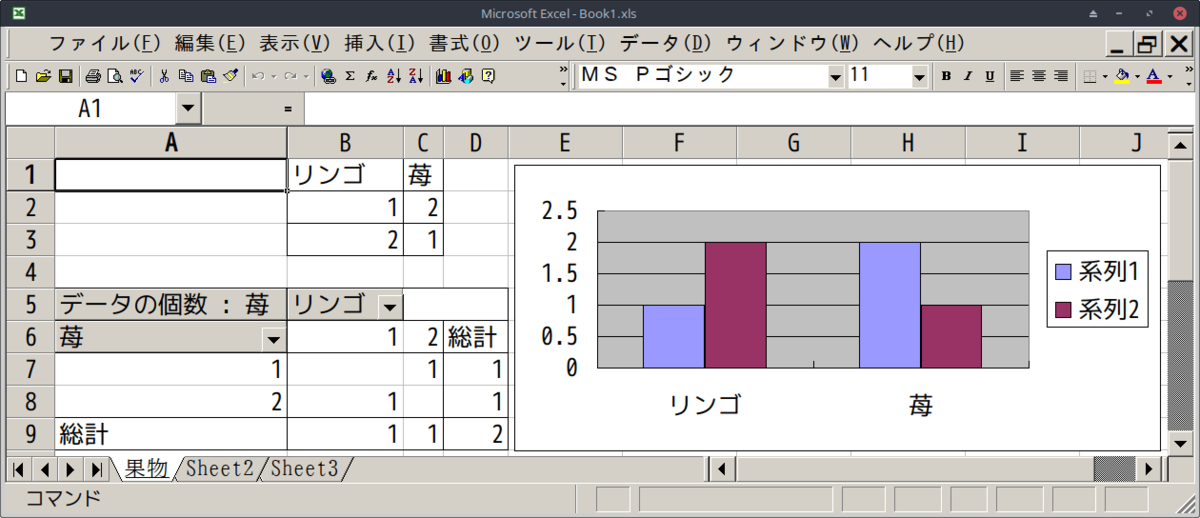Screen dimensions: 1200x518
Task: Click the horizontal scrollbar right arrow
Action: click(1151, 468)
